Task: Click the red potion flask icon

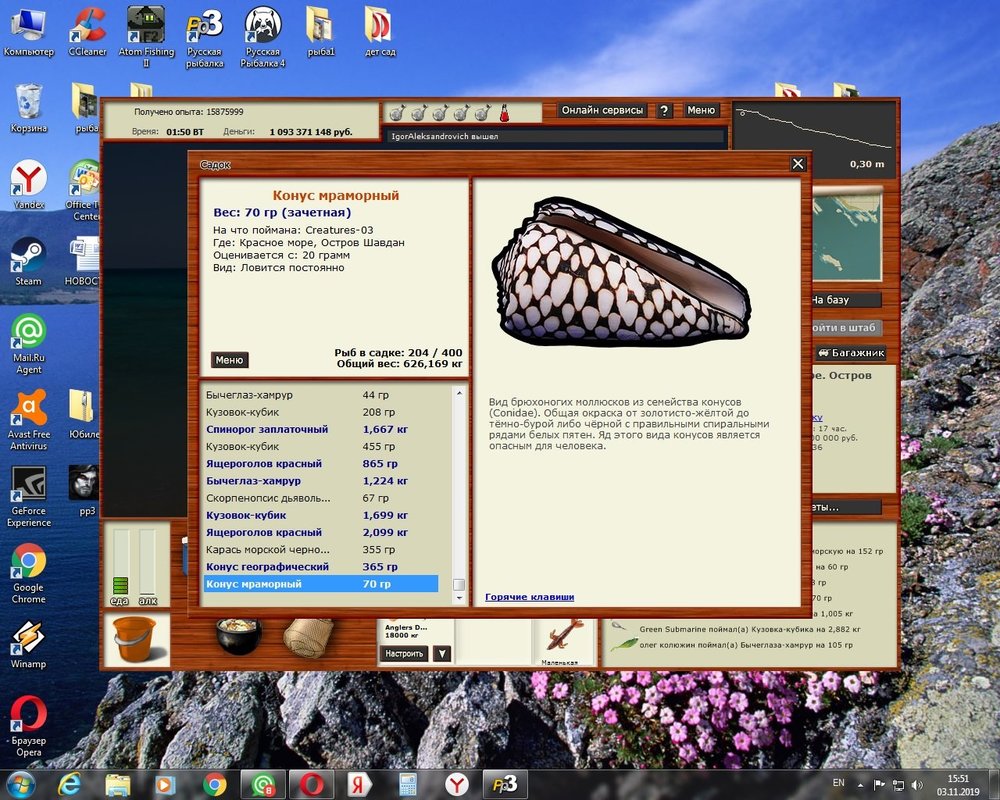Action: [506, 111]
